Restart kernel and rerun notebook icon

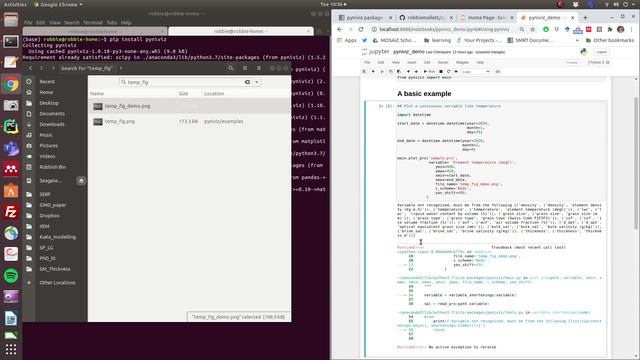[456, 71]
